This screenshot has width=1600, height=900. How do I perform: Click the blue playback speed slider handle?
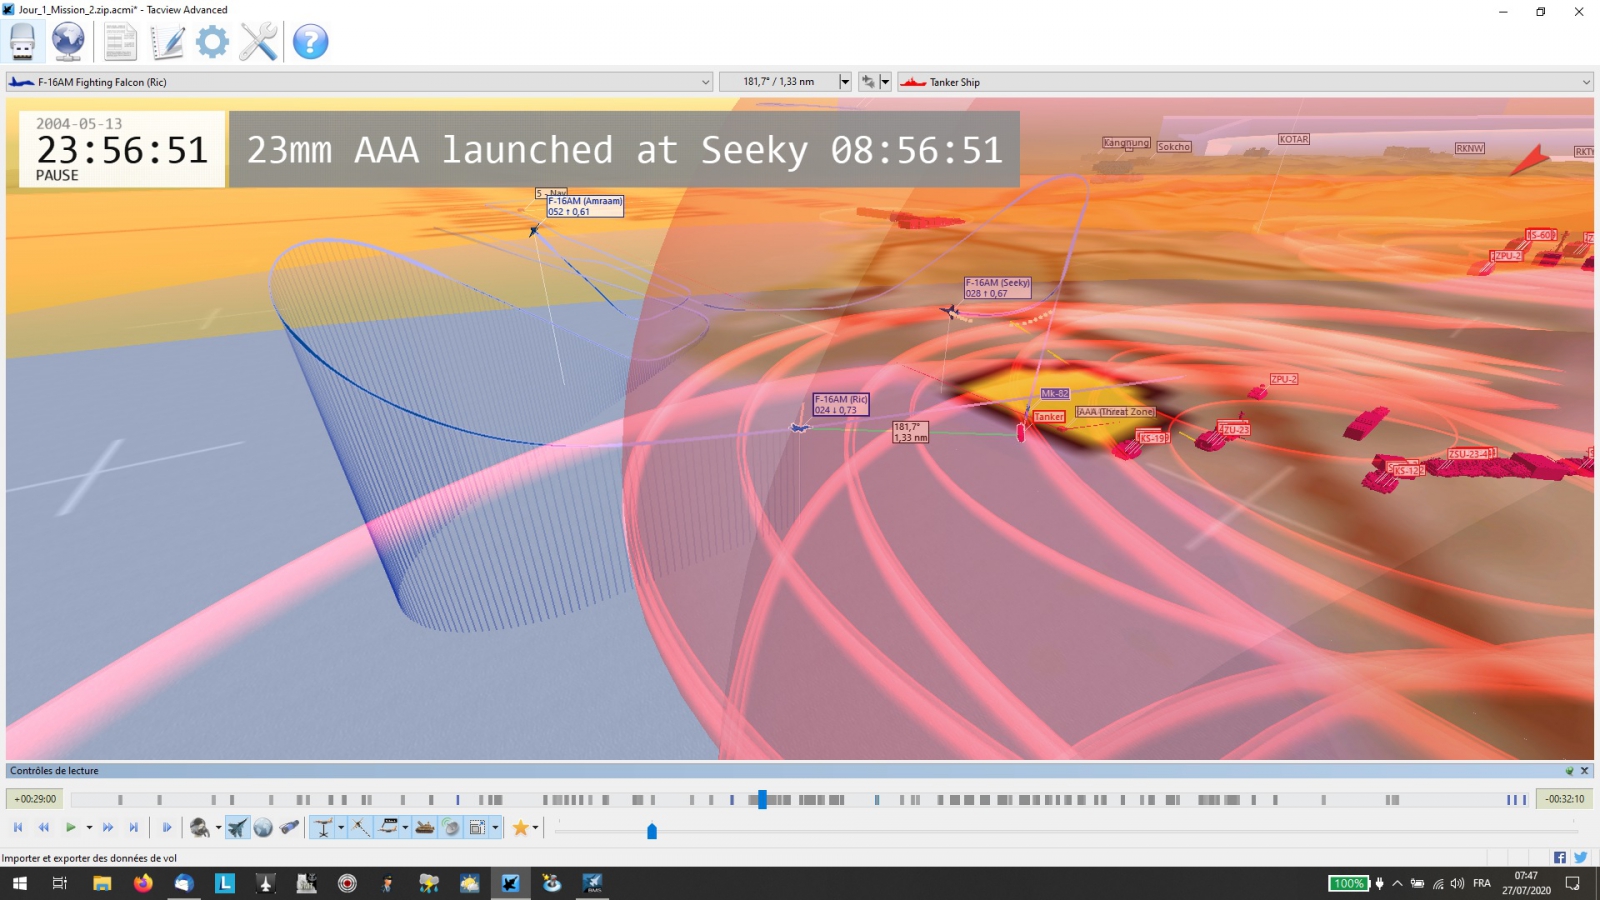point(652,831)
